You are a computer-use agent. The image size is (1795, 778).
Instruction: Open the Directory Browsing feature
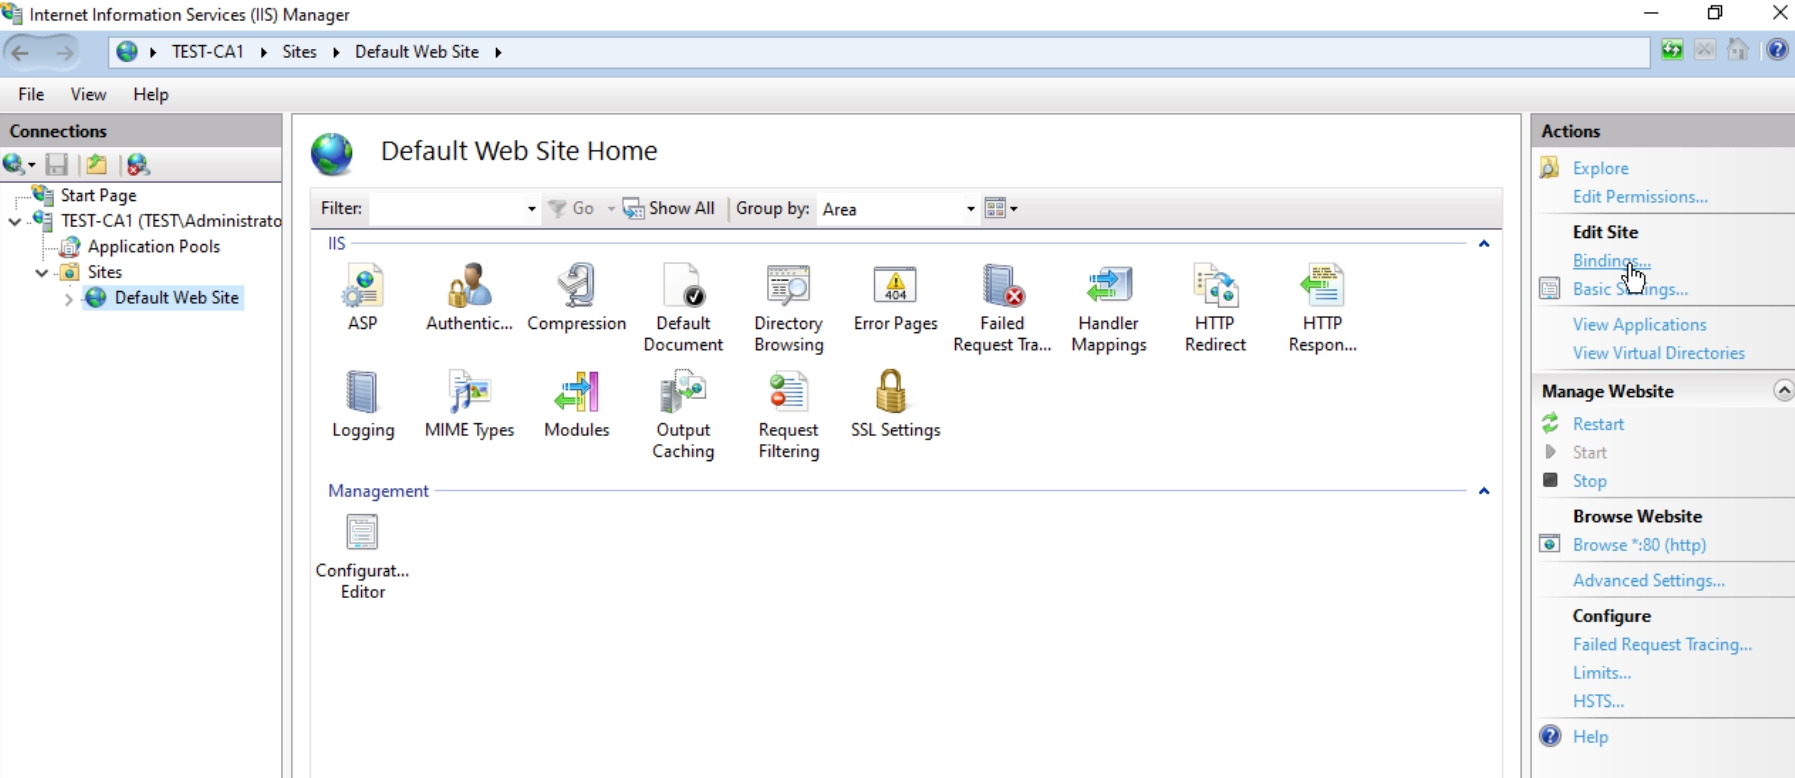coord(789,308)
